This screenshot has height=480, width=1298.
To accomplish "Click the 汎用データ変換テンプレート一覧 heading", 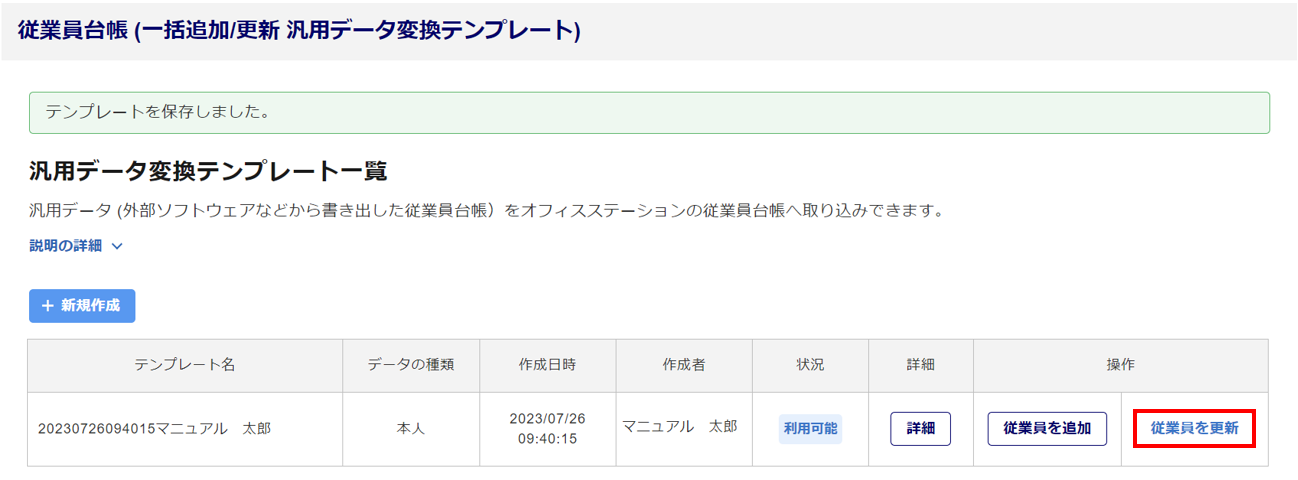I will coord(208,171).
